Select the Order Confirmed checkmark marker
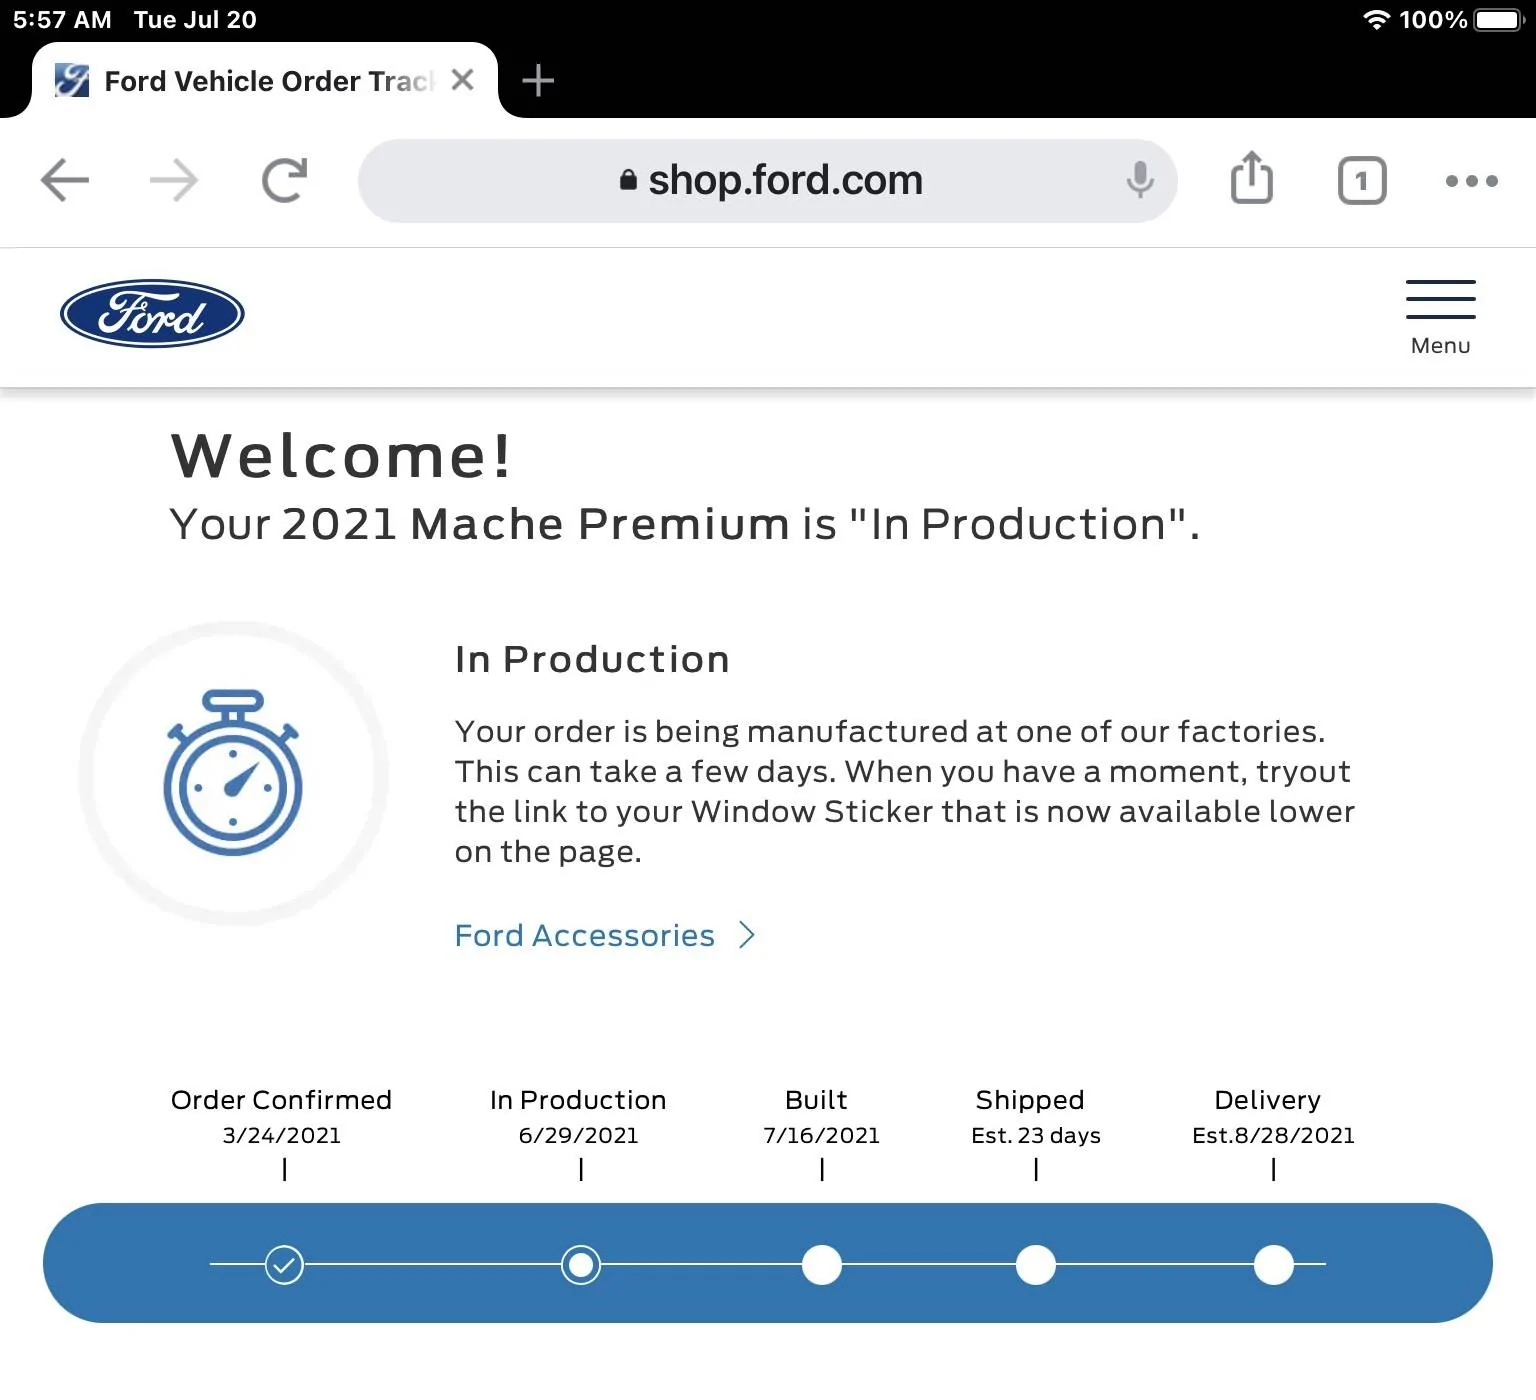The height and width of the screenshot is (1400, 1536). (284, 1265)
